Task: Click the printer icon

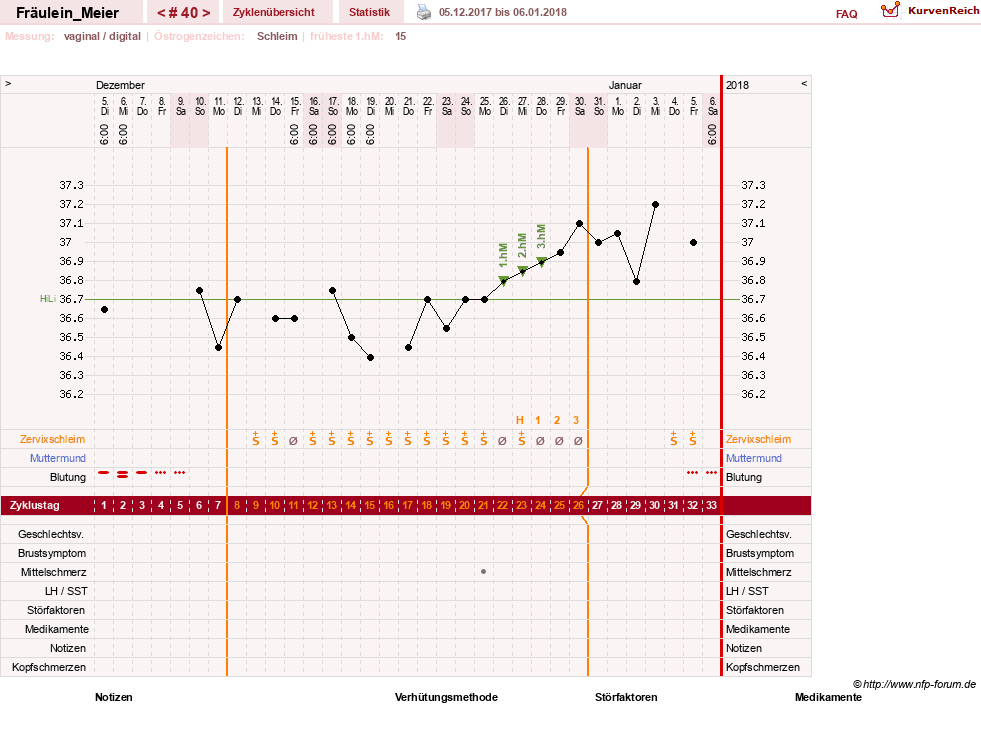Action: [x=424, y=13]
